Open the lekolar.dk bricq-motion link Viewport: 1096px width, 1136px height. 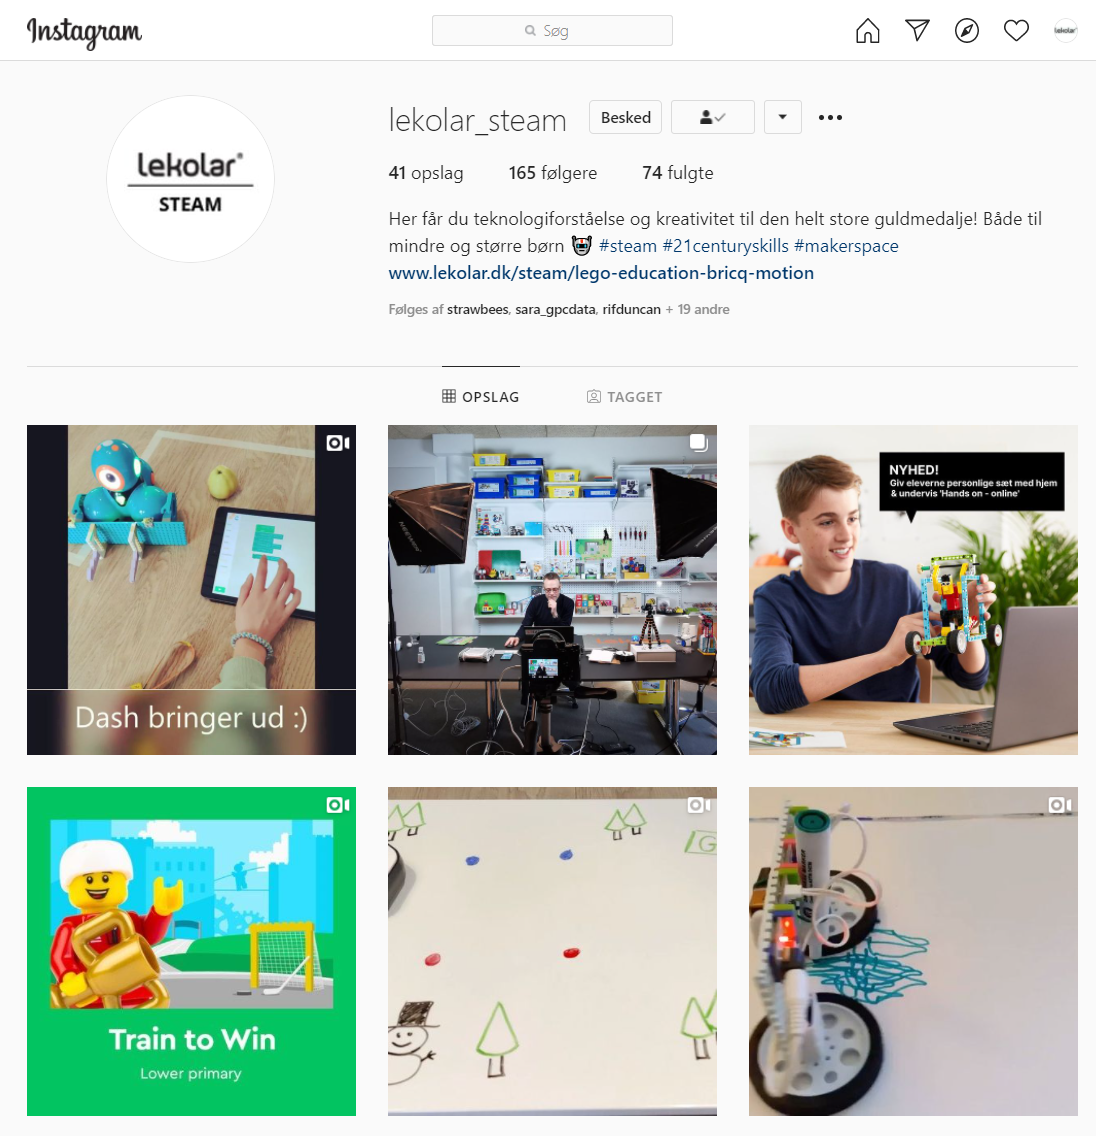(x=601, y=273)
